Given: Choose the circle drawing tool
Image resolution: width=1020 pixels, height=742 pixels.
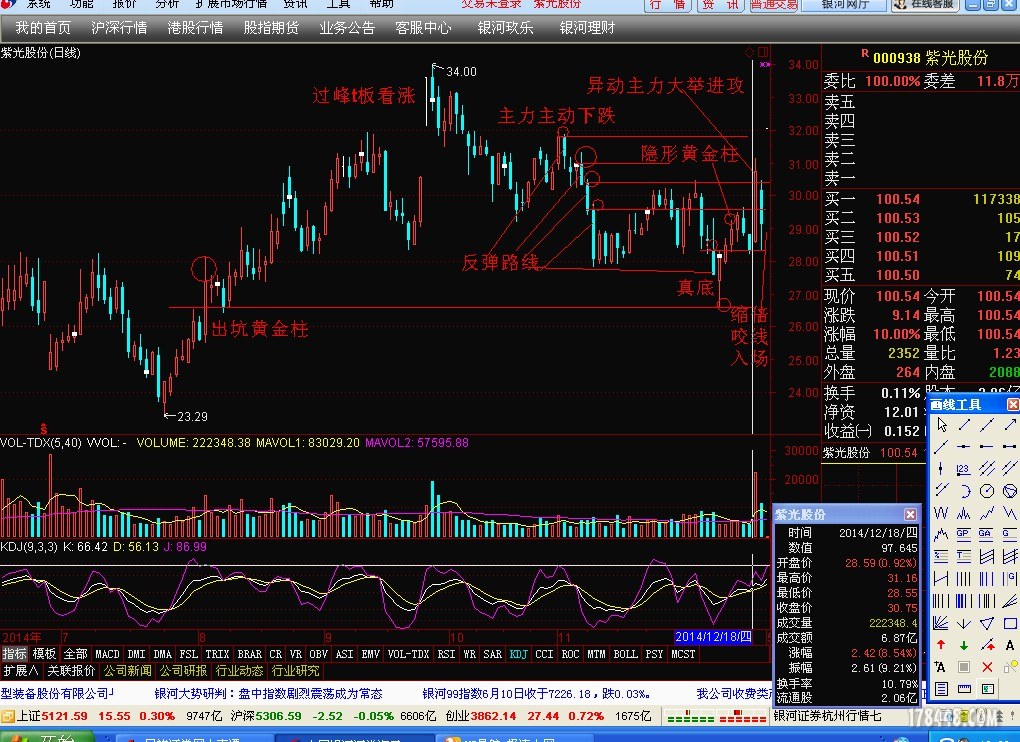Looking at the screenshot, I should (x=987, y=490).
